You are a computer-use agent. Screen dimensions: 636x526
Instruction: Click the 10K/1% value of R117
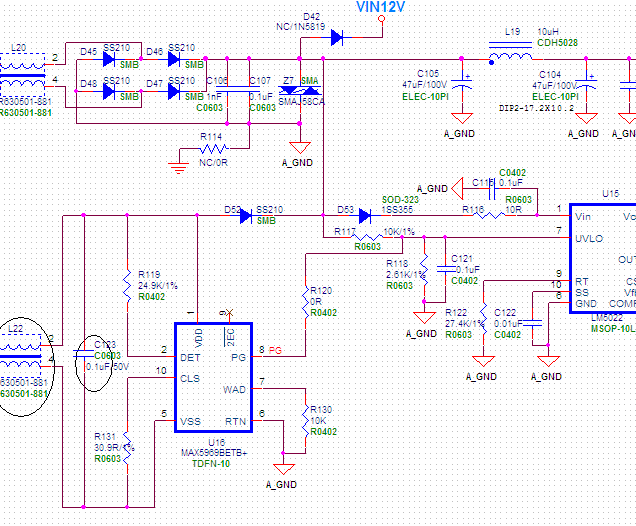pos(399,232)
